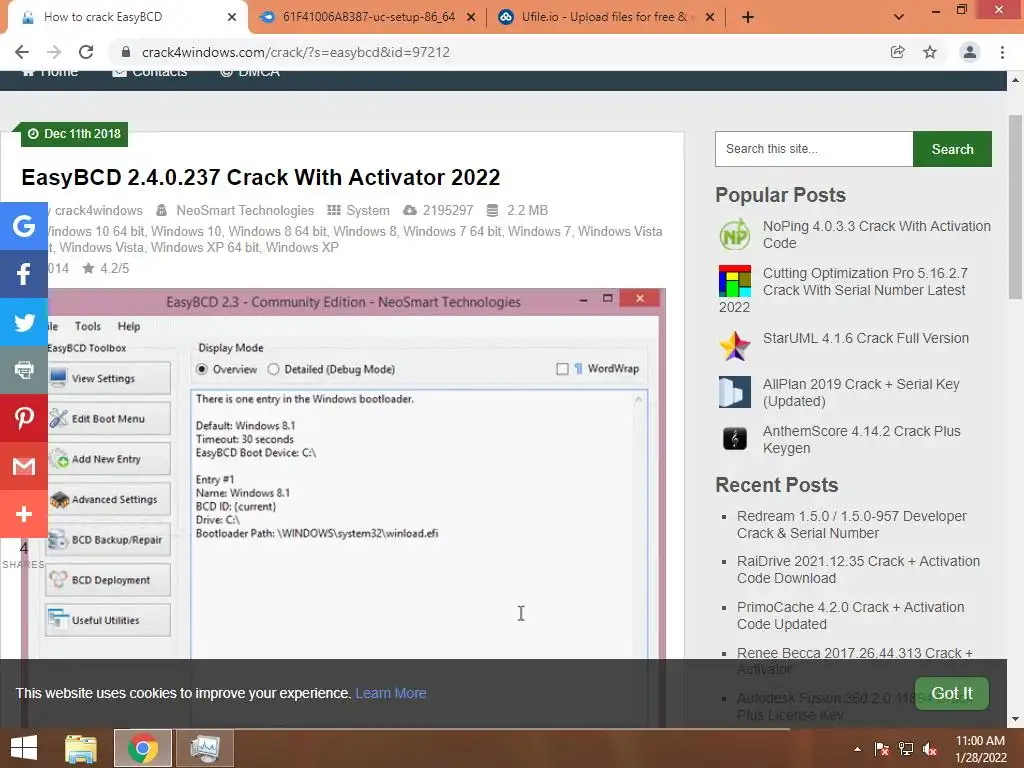
Task: Open AnthemScore 4.14.2 Crack Plus Keygen
Action: 861,440
